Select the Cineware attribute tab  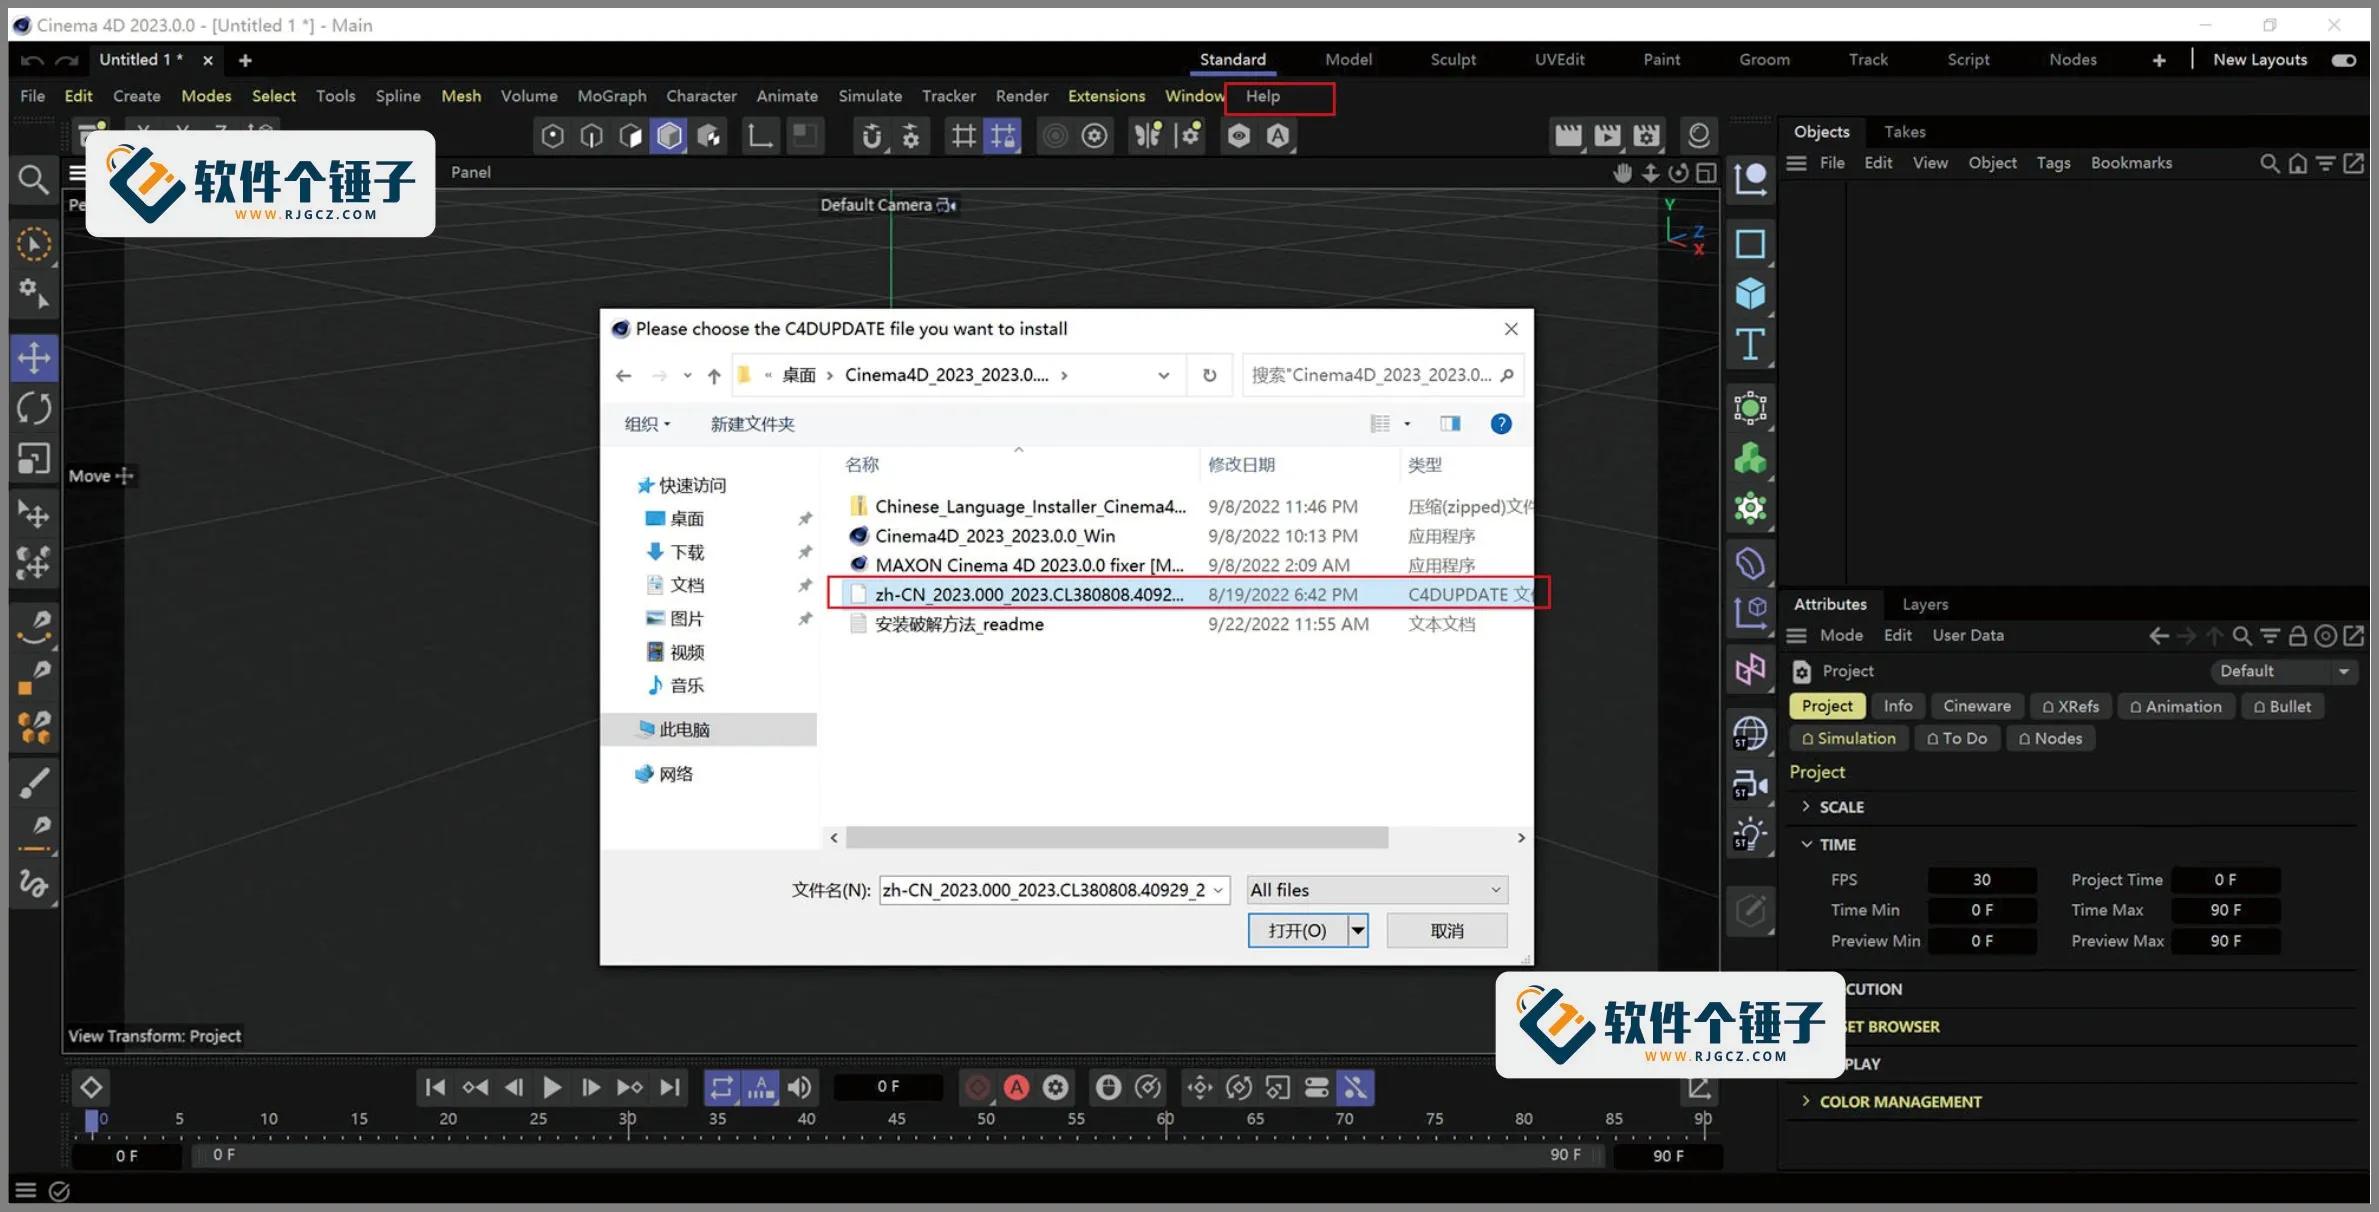tap(1976, 706)
